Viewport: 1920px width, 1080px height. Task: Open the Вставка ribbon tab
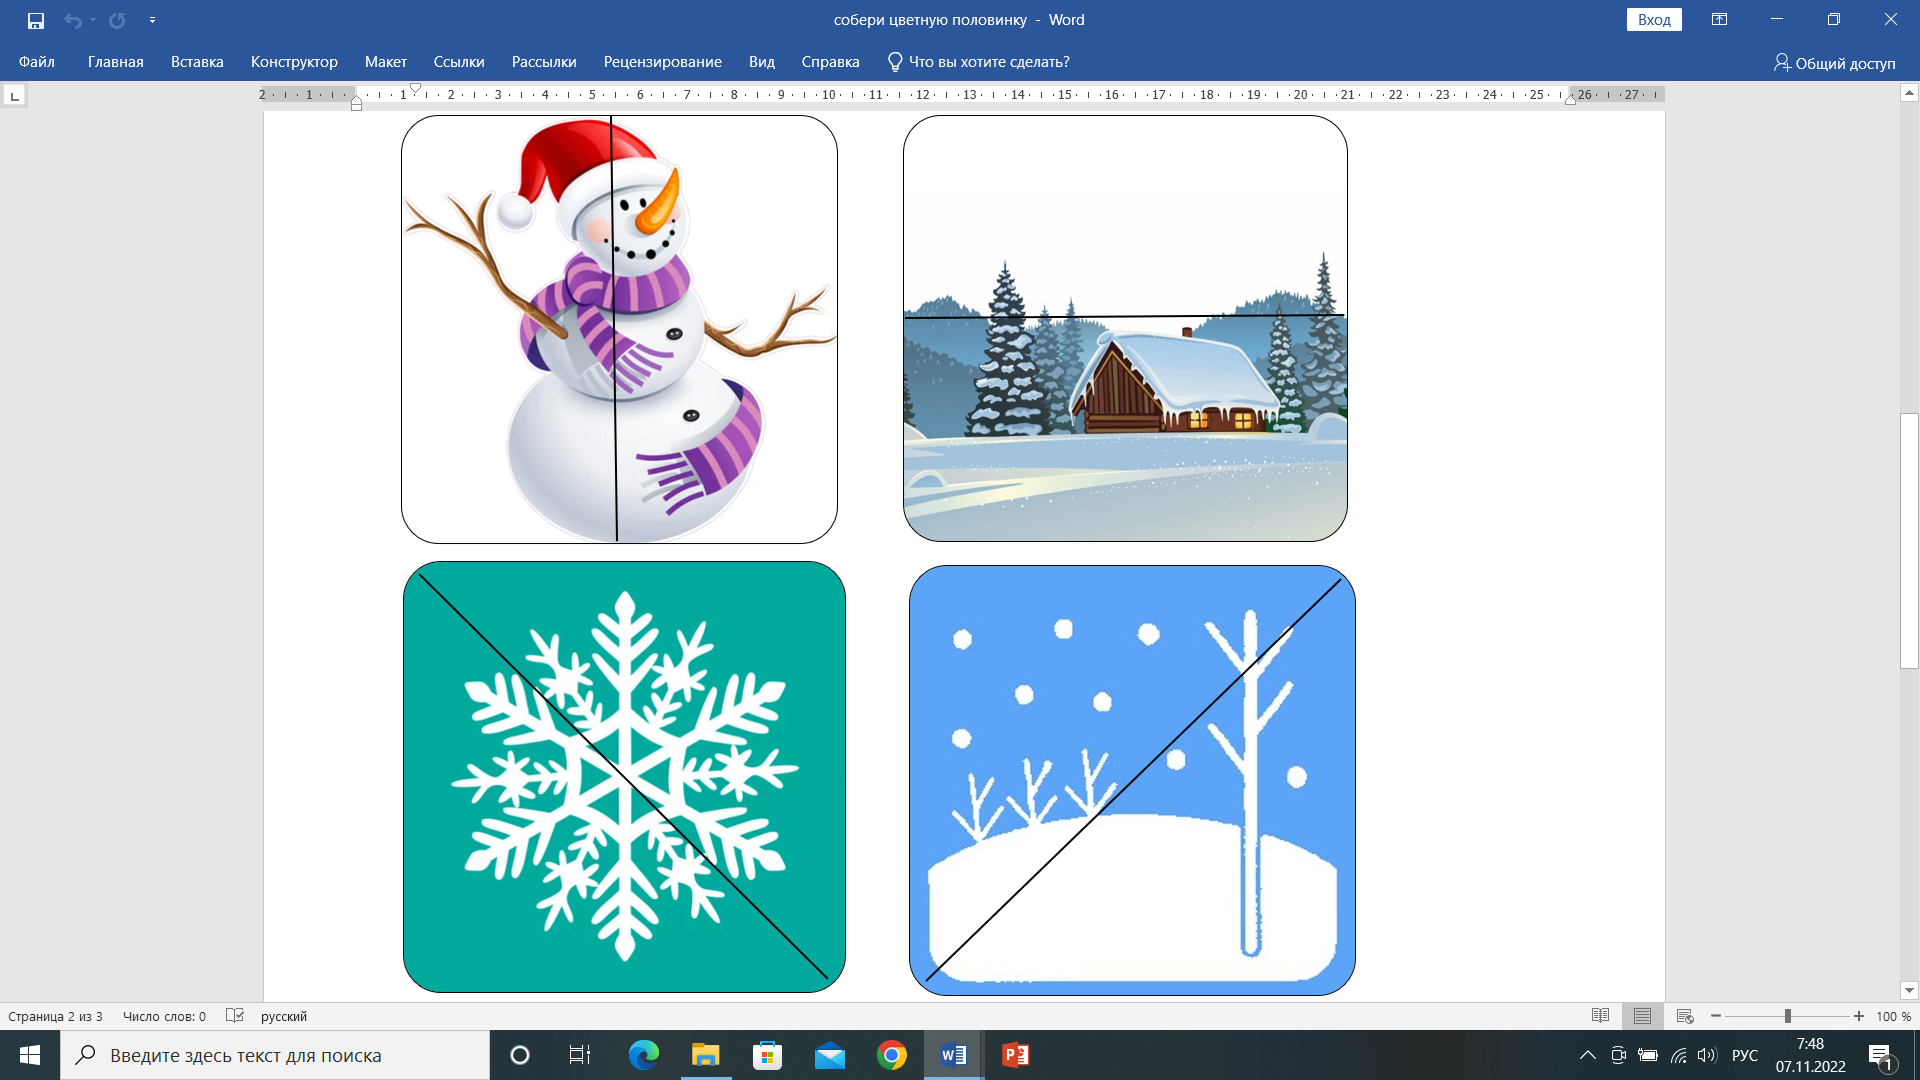click(x=197, y=62)
